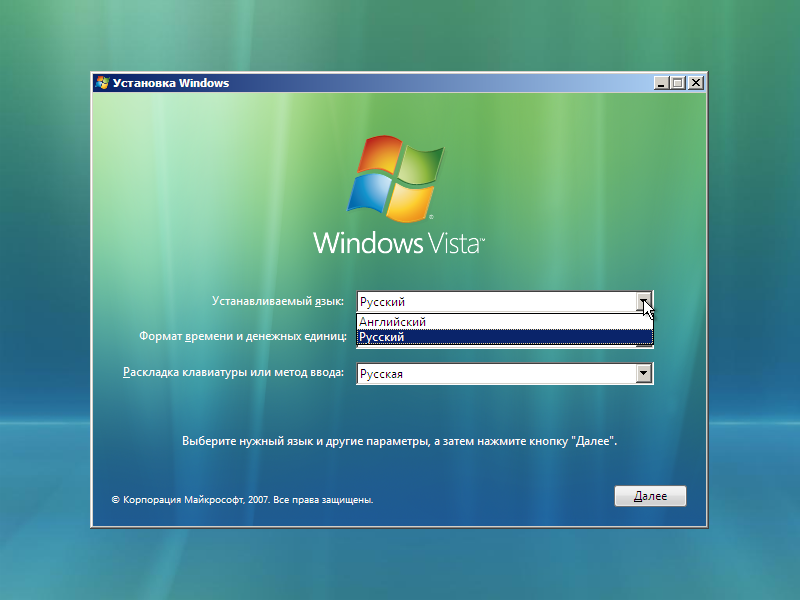Click the Корпорация Майкрософт copyright text
800x600 pixels.
pos(242,499)
